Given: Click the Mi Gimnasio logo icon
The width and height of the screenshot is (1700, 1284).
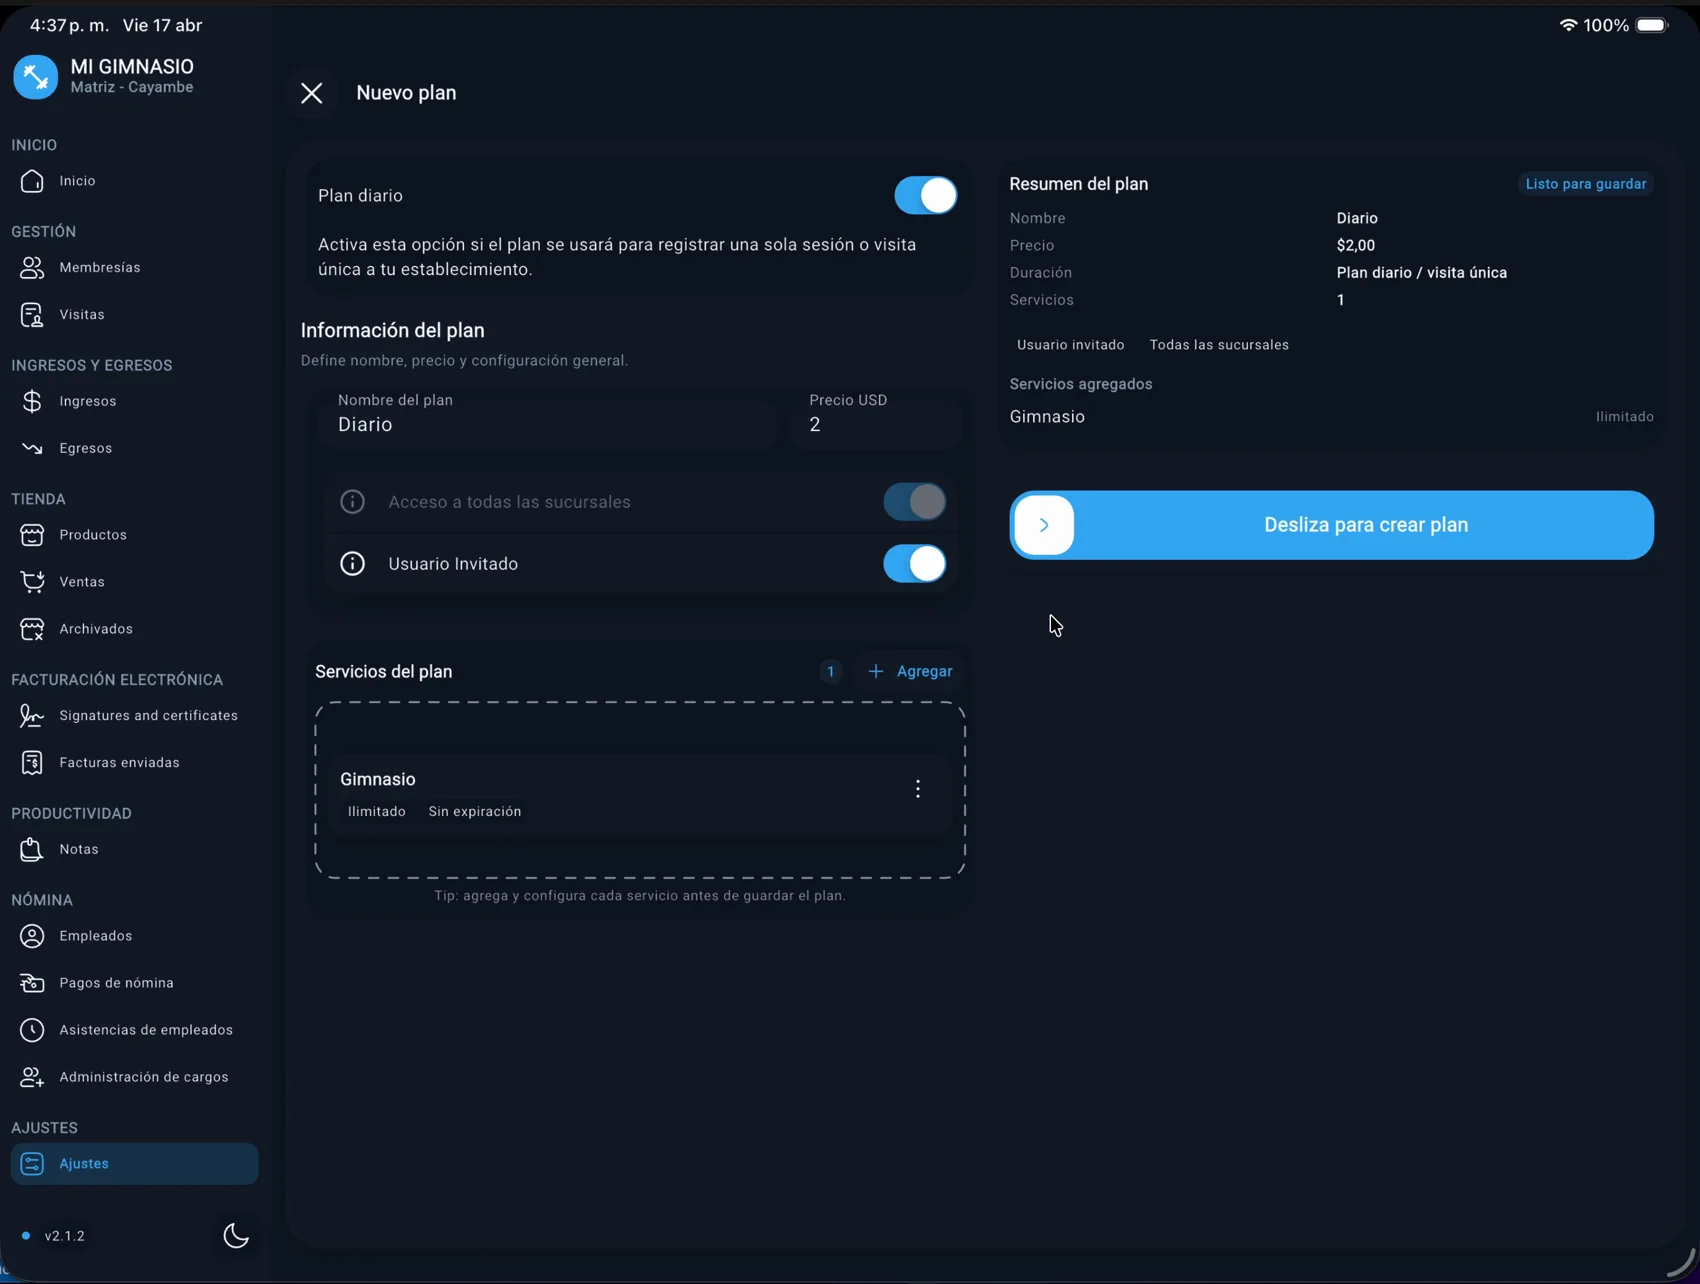Looking at the screenshot, I should pyautogui.click(x=36, y=77).
